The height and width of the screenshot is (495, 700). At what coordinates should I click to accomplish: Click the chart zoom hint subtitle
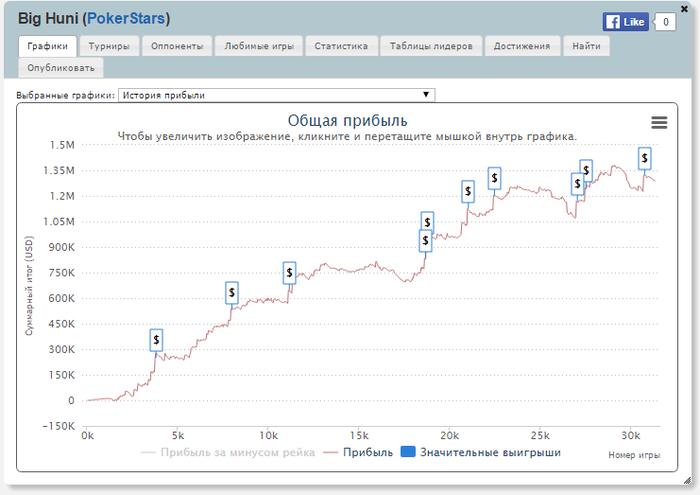coord(347,137)
